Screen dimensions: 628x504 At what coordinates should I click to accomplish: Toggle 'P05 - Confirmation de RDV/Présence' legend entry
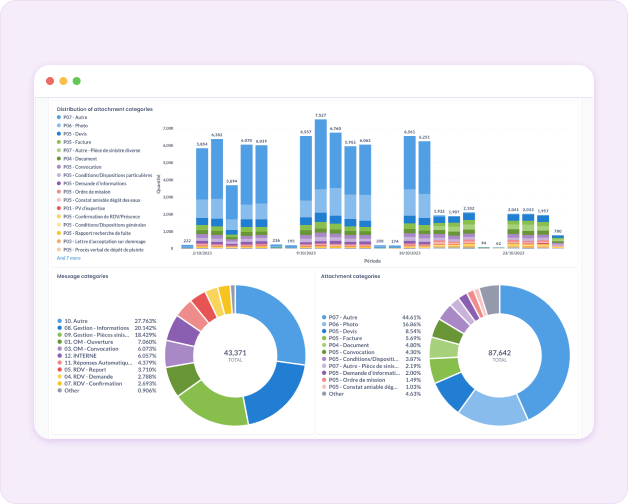[99, 217]
